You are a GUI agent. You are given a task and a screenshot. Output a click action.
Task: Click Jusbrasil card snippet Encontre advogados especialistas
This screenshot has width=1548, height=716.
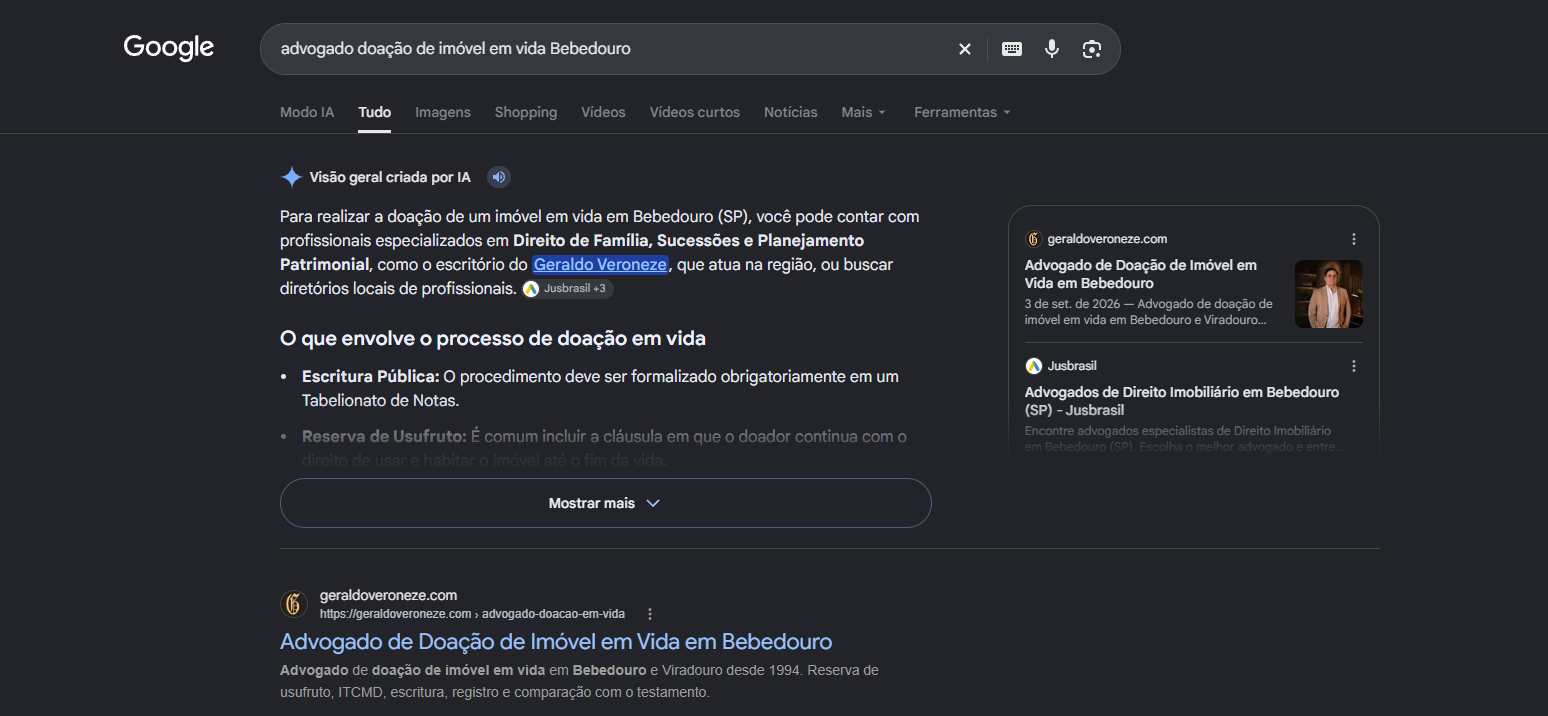click(1185, 439)
